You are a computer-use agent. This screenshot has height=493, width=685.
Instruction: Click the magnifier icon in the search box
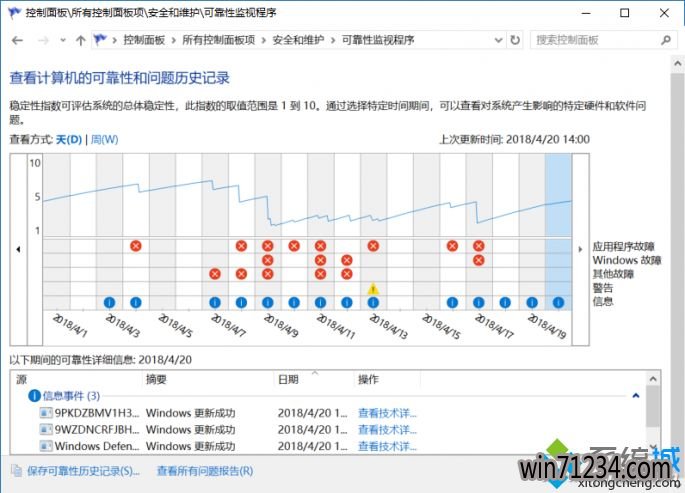click(x=666, y=40)
